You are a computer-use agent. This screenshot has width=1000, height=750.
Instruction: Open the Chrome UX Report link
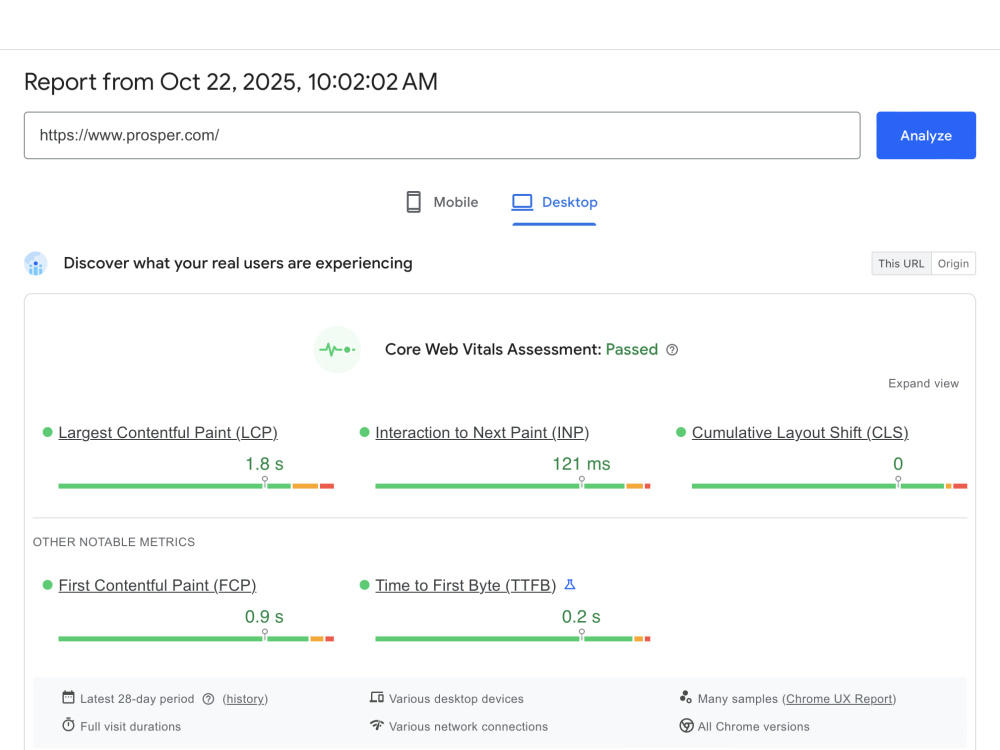tap(839, 699)
